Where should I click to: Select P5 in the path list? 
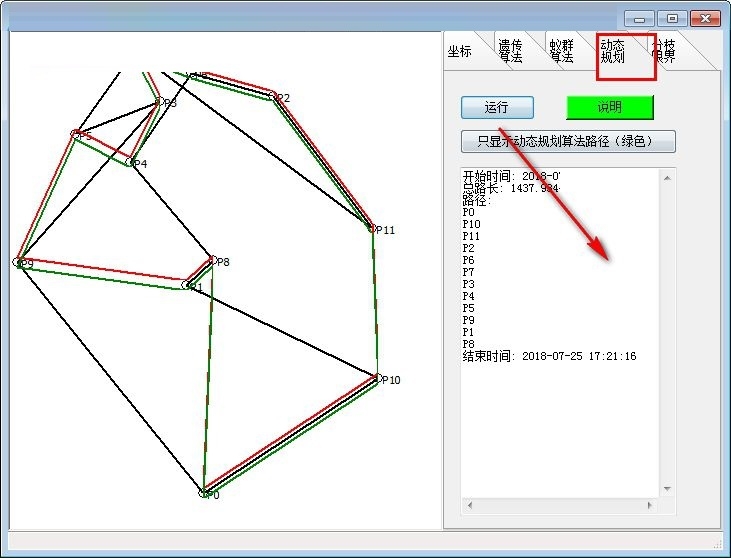coord(469,308)
